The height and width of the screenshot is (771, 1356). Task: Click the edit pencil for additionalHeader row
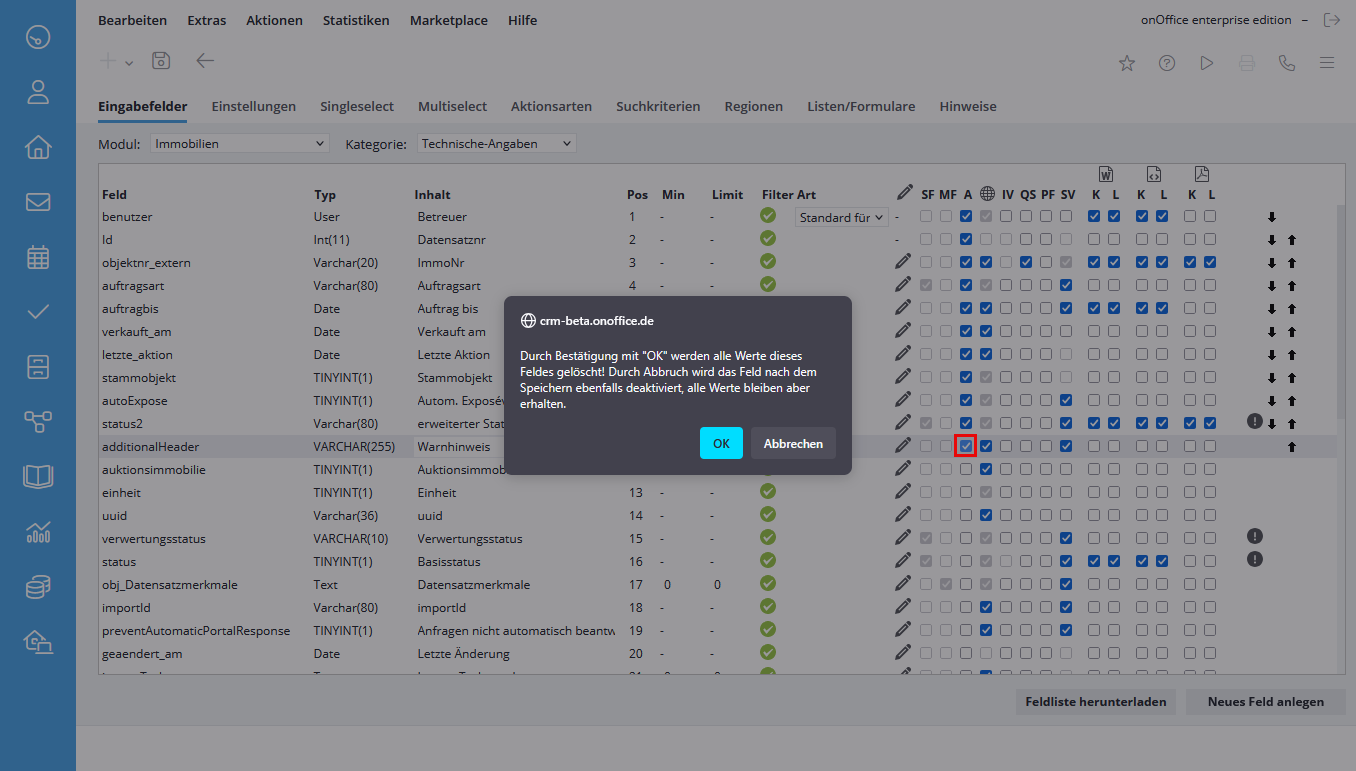click(904, 446)
